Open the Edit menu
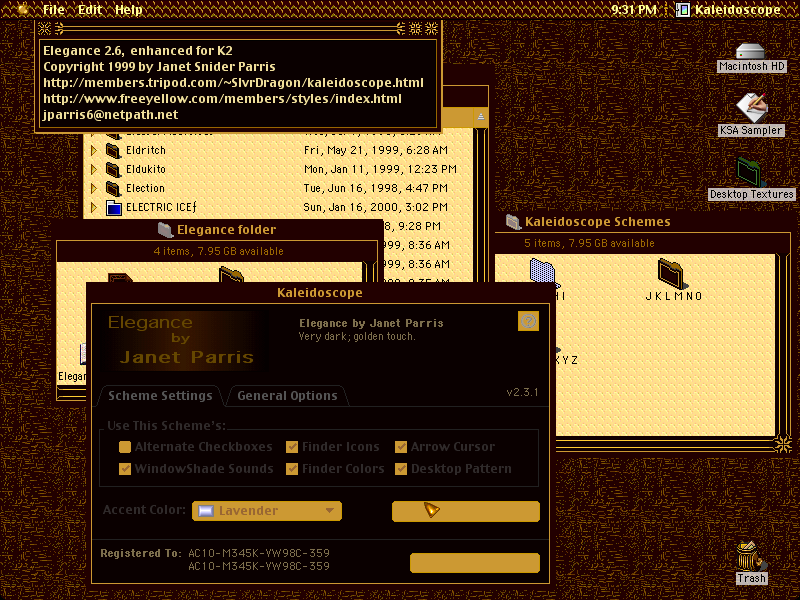This screenshot has width=800, height=600. pos(90,9)
